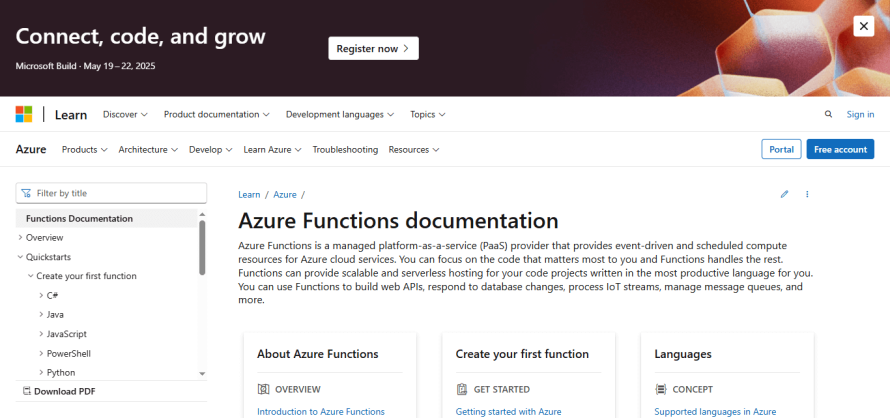Image resolution: width=890 pixels, height=418 pixels.
Task: Expand the C# tree item
Action: (x=41, y=295)
